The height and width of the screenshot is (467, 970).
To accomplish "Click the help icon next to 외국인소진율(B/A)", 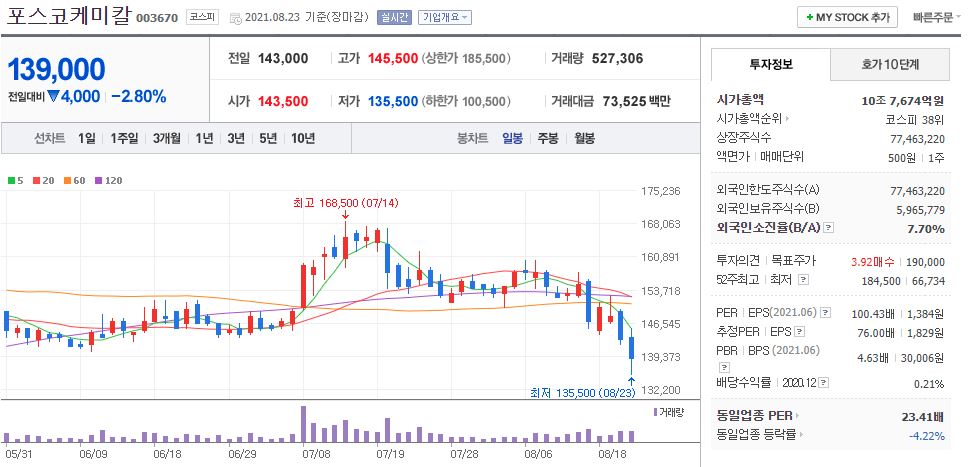I will tap(829, 228).
